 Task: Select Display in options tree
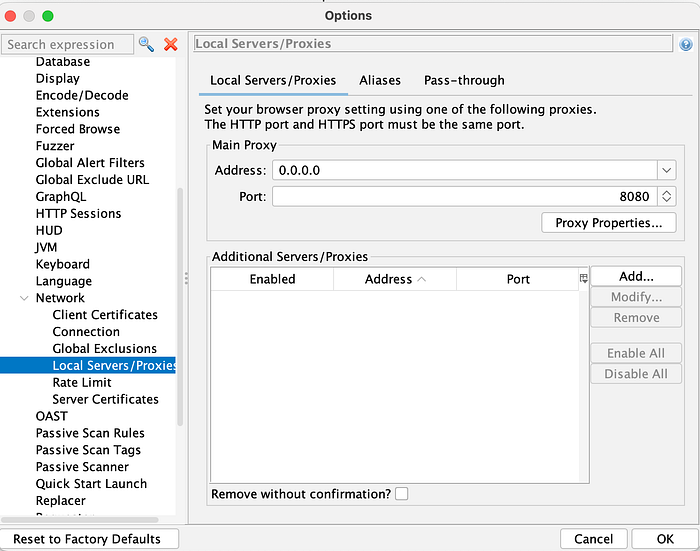(58, 79)
